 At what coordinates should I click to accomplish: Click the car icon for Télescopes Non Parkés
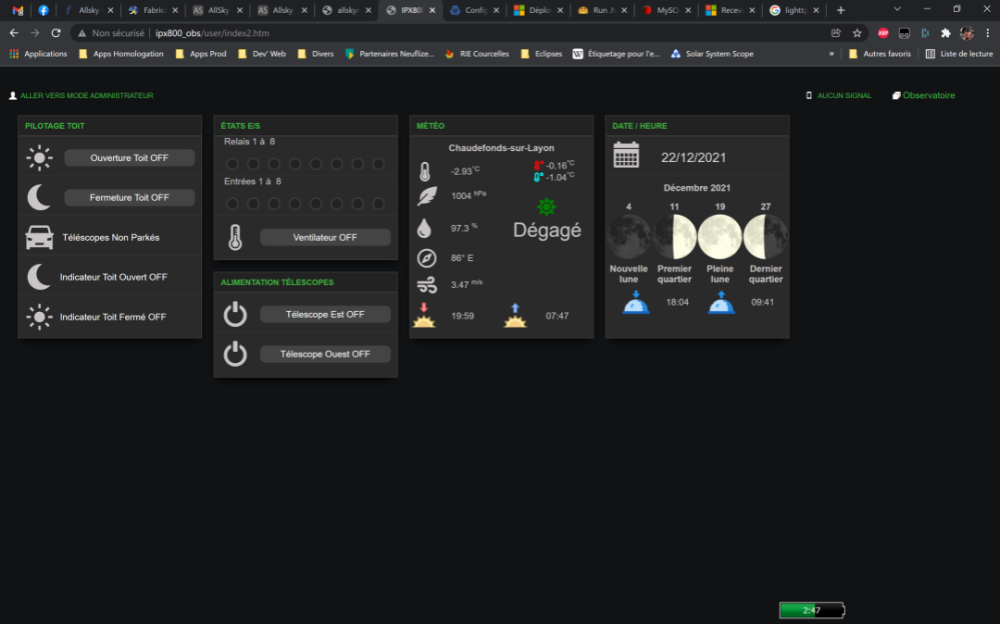(39, 237)
